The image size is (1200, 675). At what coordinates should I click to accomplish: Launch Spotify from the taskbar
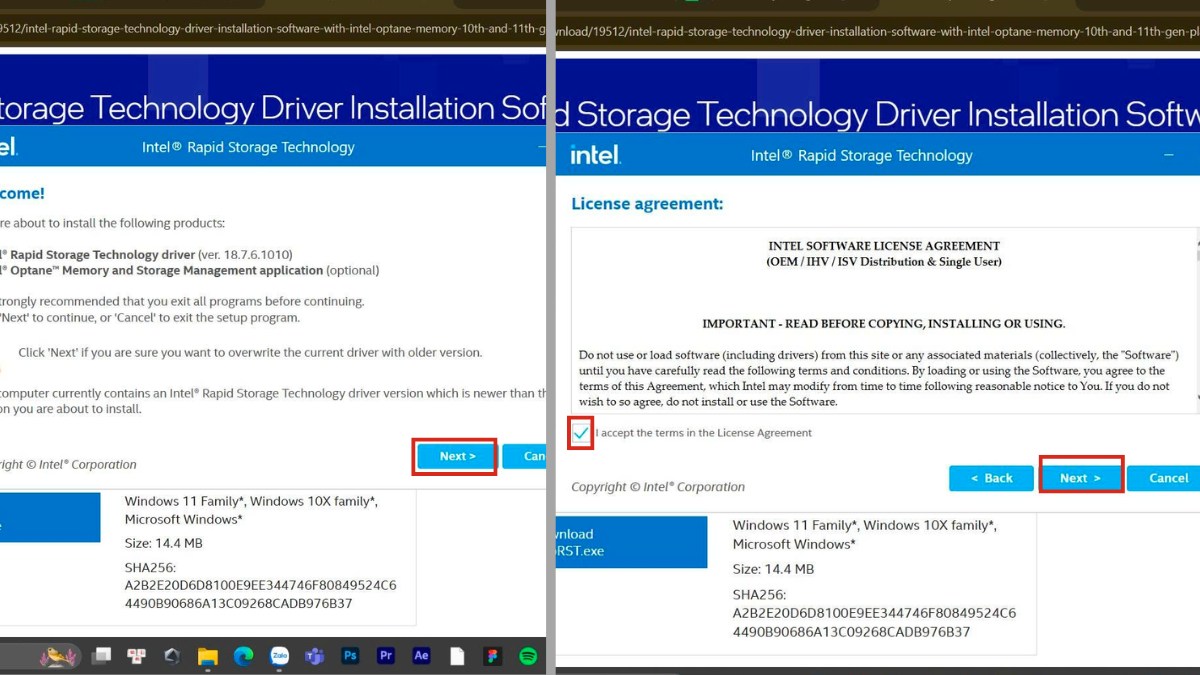[x=527, y=656]
